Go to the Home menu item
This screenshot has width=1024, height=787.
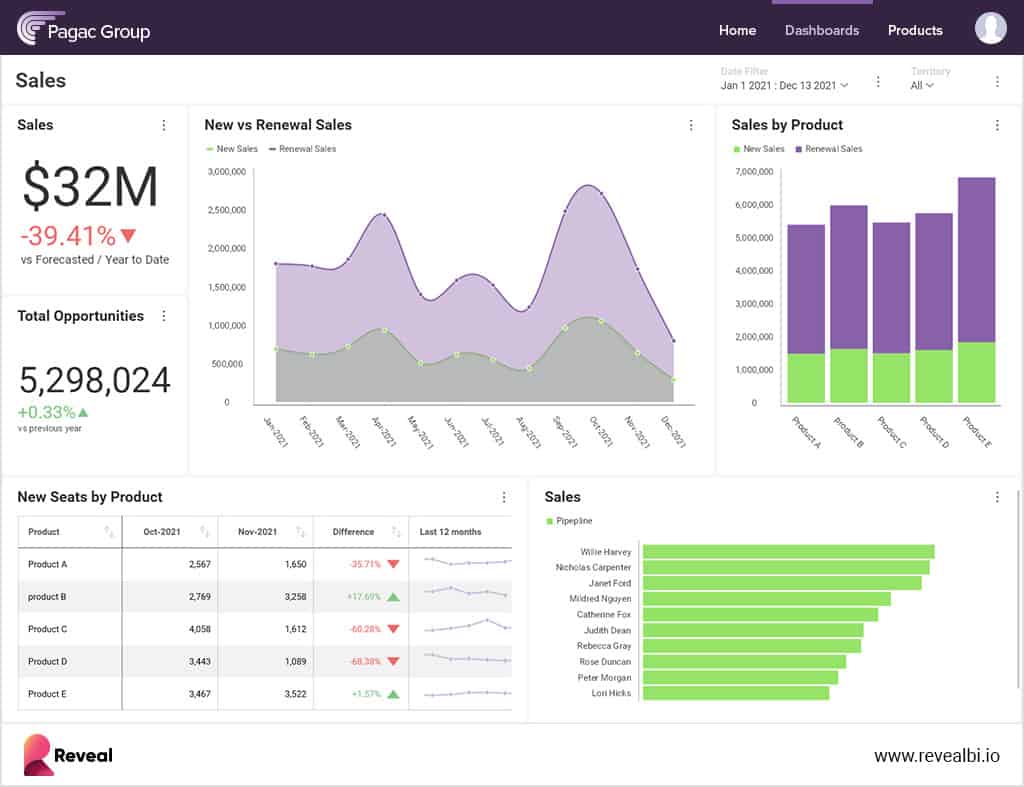(737, 31)
